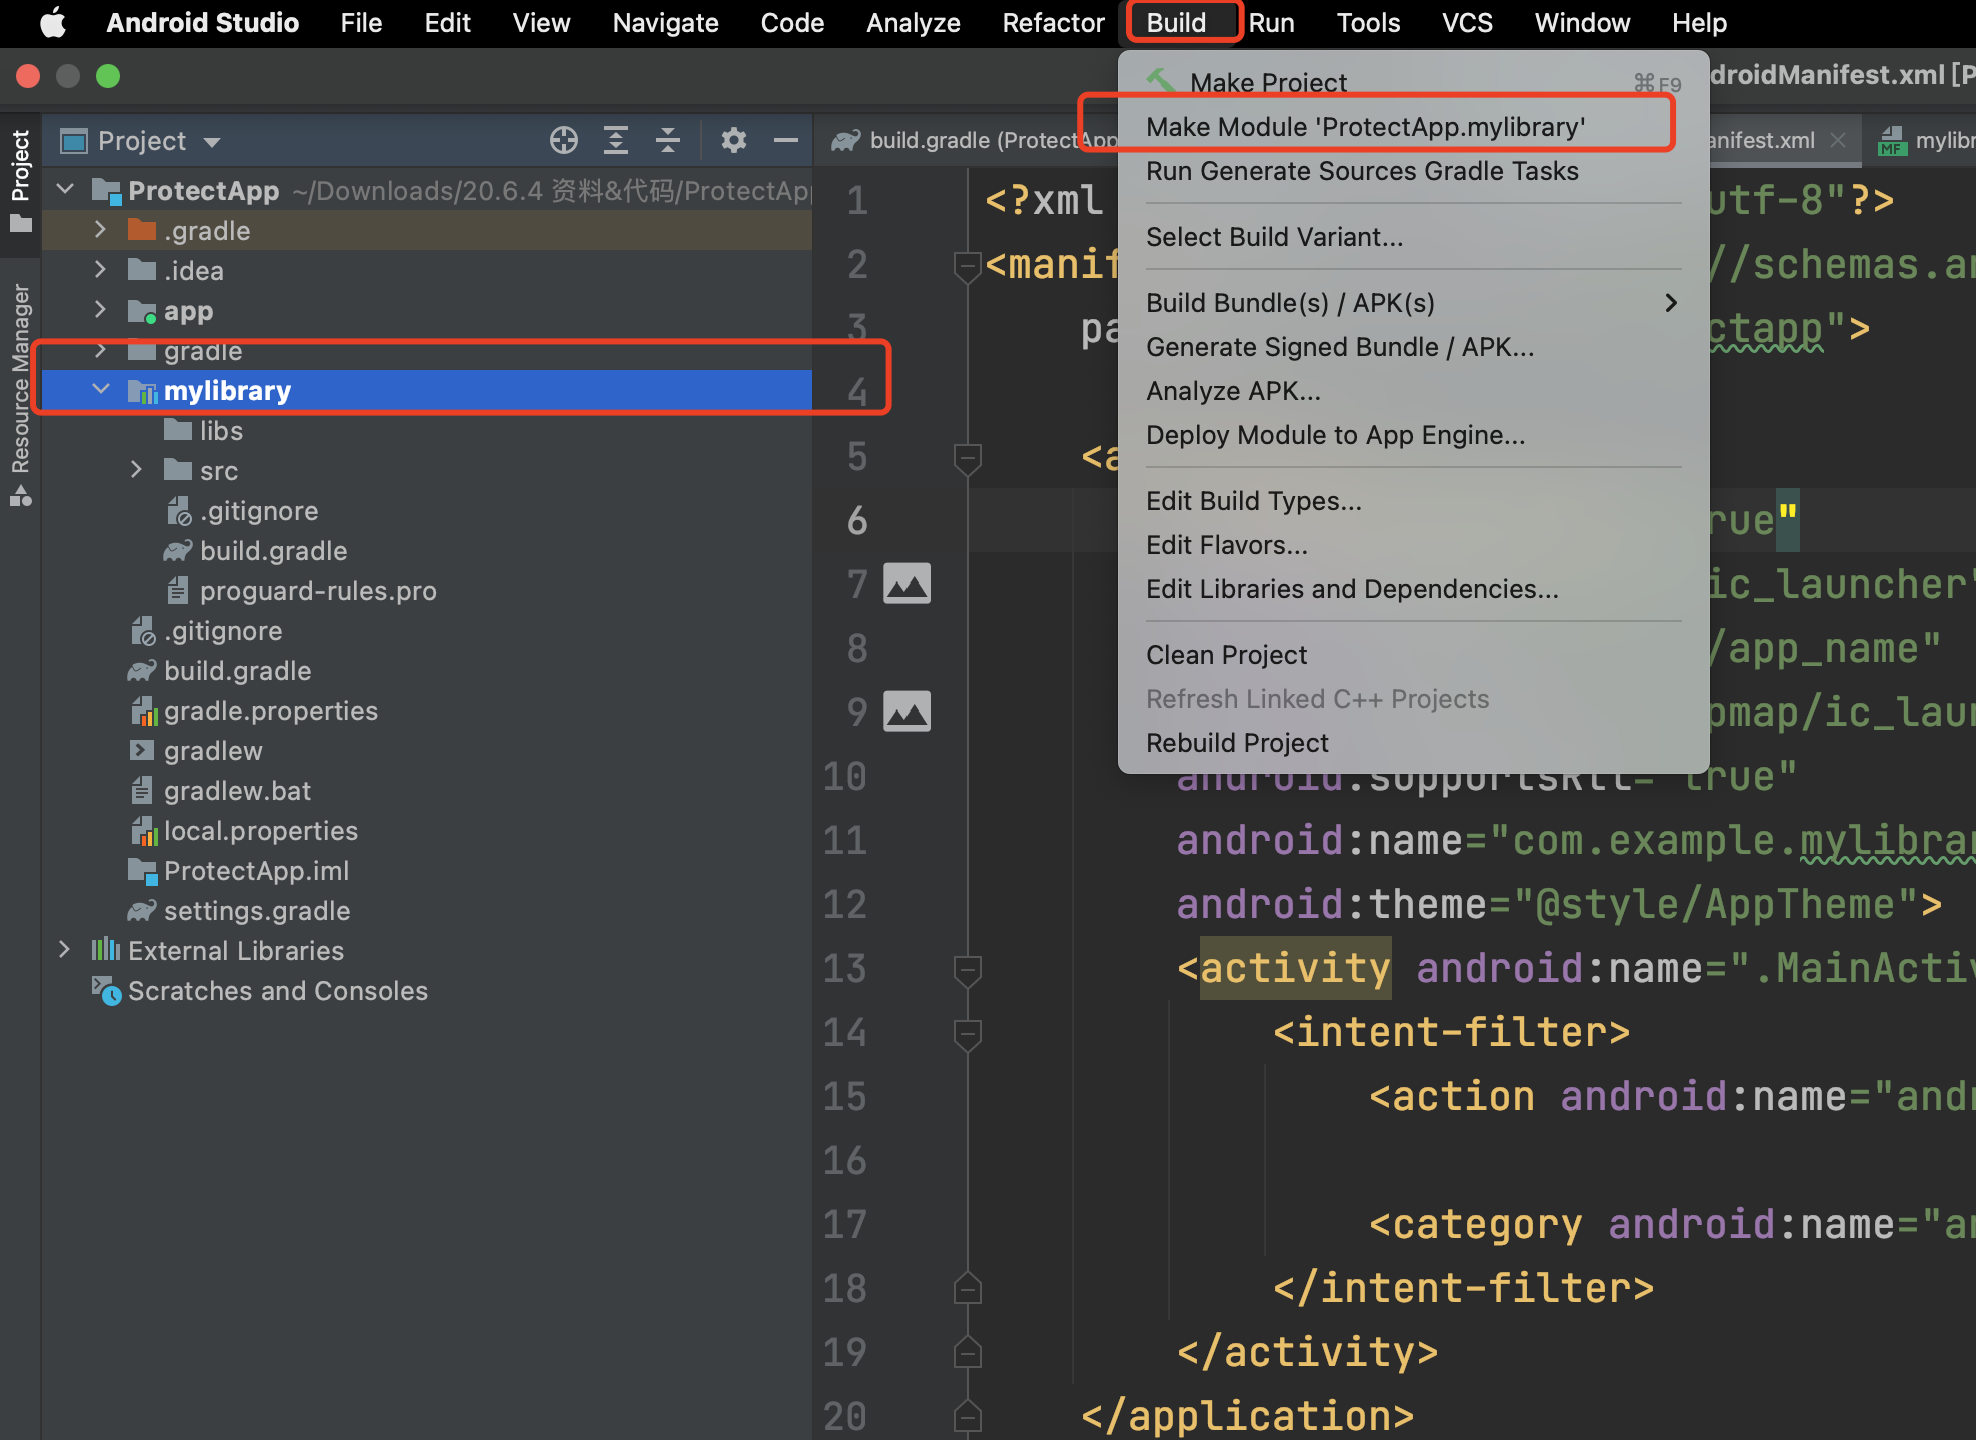Click image gutter icon on line 7
1976x1440 pixels.
(907, 584)
